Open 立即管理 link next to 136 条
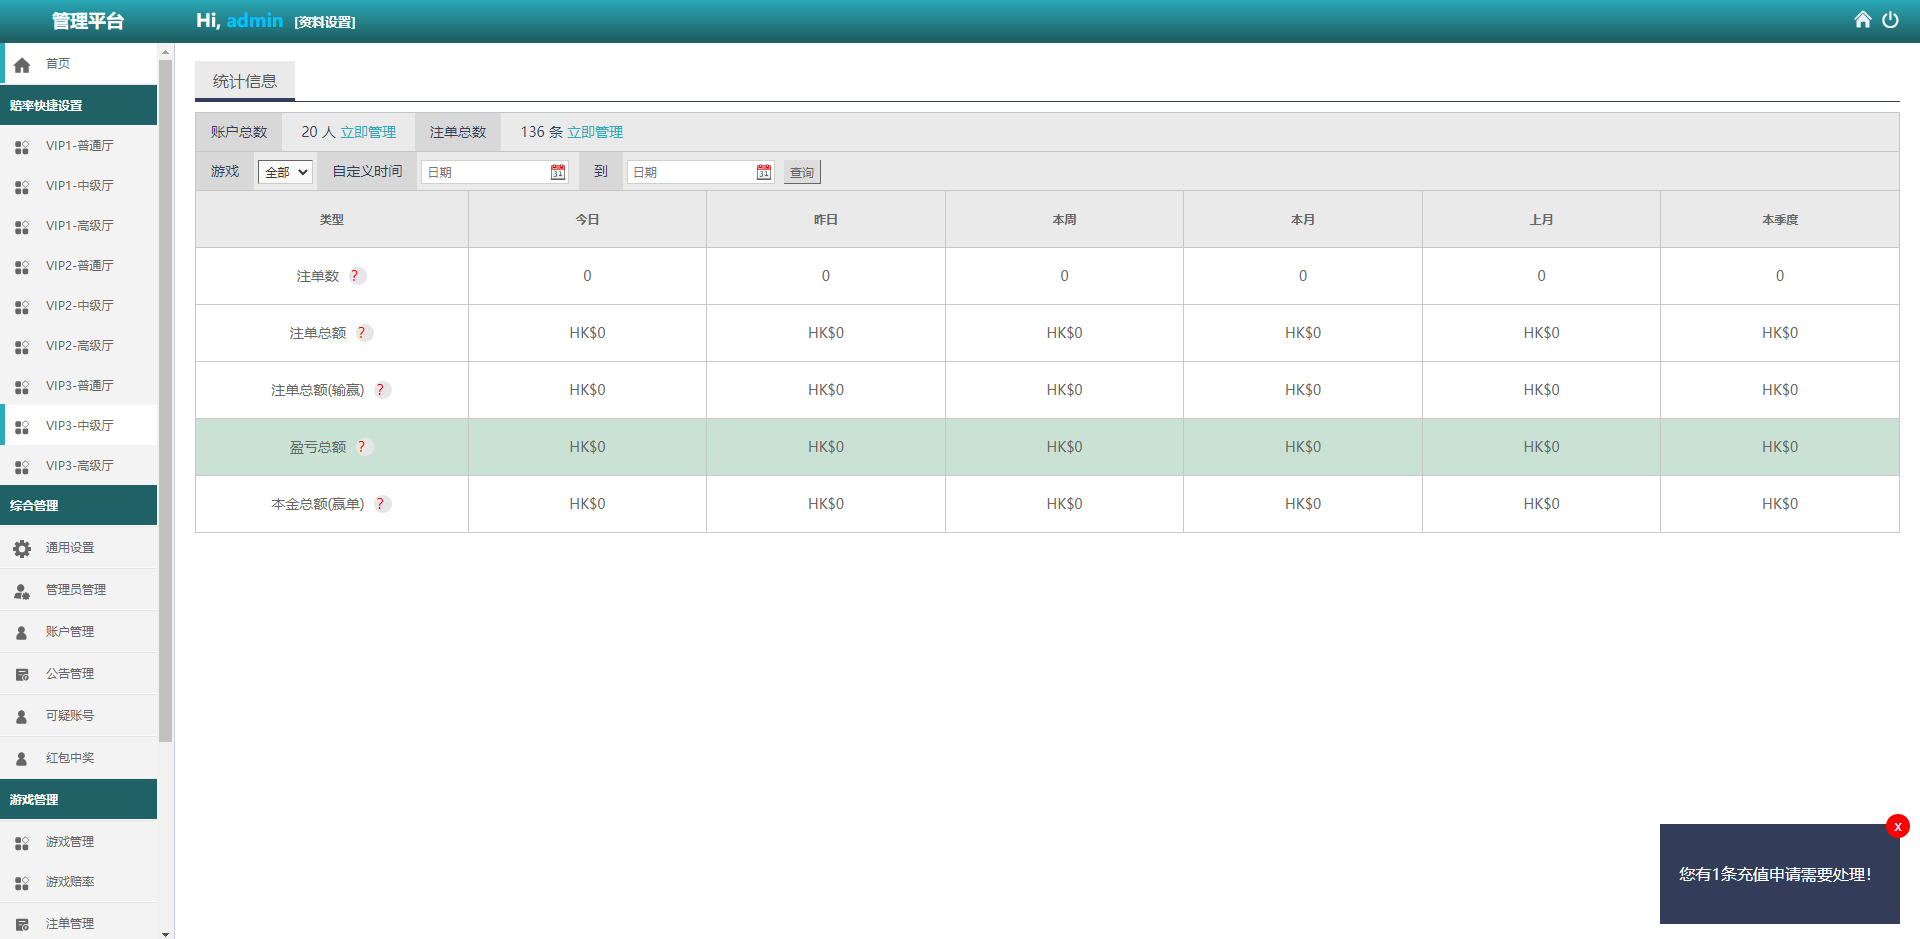The image size is (1920, 939). coord(595,132)
